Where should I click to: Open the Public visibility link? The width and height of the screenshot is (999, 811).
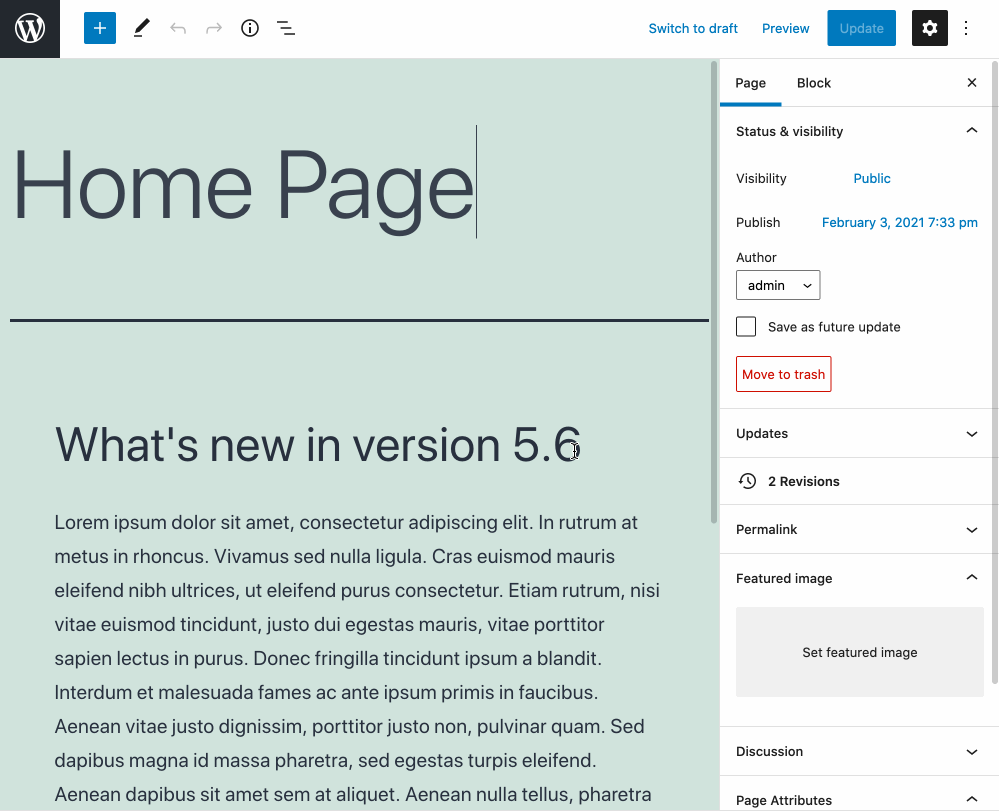tap(872, 178)
